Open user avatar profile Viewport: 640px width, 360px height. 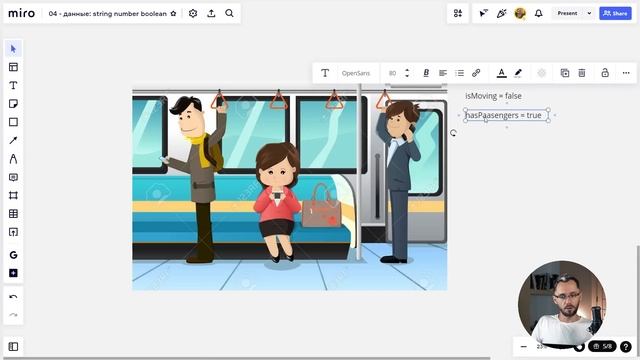pyautogui.click(x=520, y=13)
